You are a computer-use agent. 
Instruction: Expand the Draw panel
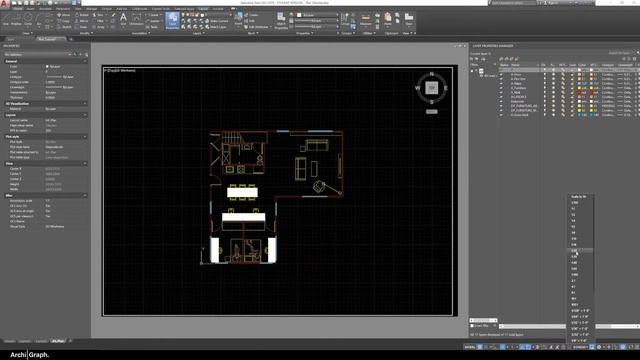click(27, 33)
